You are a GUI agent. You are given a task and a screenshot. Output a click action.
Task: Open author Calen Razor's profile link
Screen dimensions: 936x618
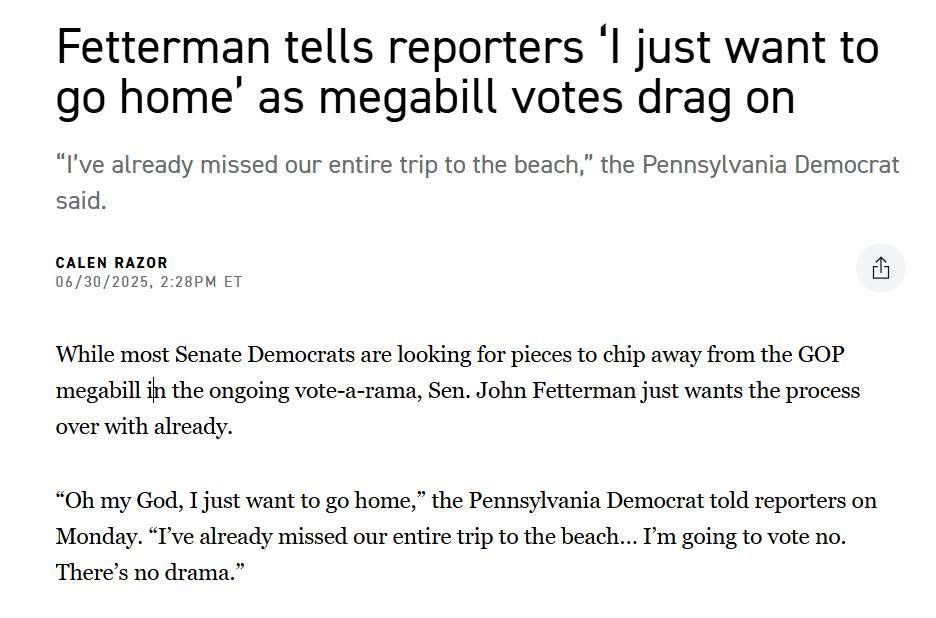click(x=112, y=263)
